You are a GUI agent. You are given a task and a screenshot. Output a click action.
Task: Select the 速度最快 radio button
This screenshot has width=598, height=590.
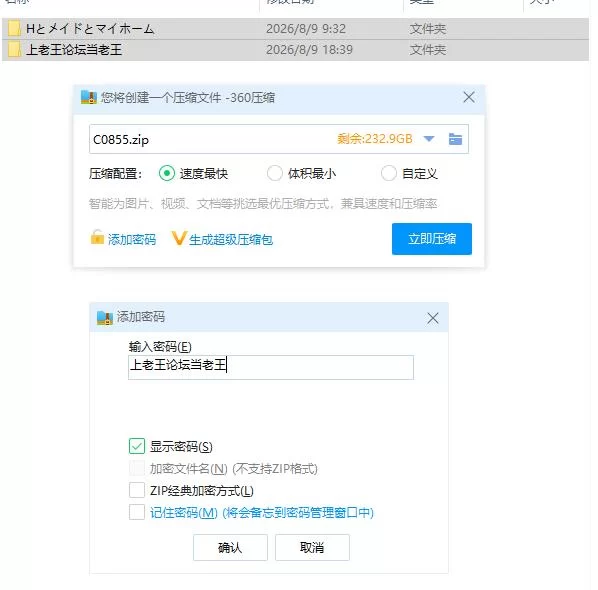pos(167,174)
